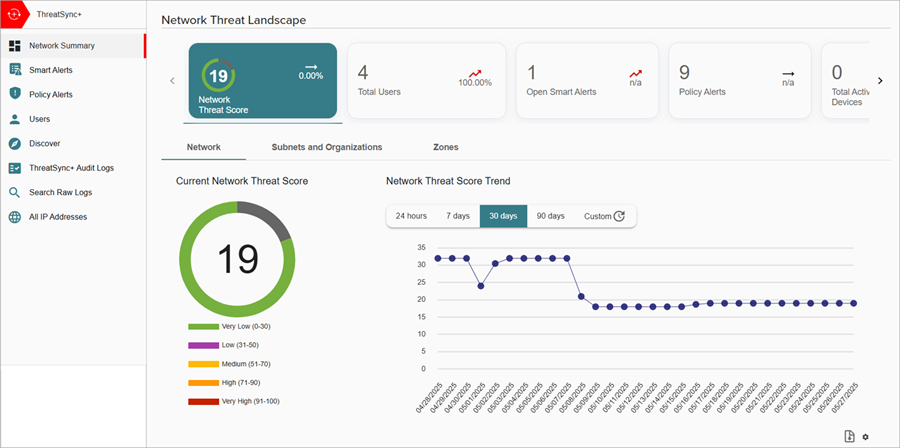Click the export download icon below chart
The height and width of the screenshot is (448, 900).
click(849, 436)
